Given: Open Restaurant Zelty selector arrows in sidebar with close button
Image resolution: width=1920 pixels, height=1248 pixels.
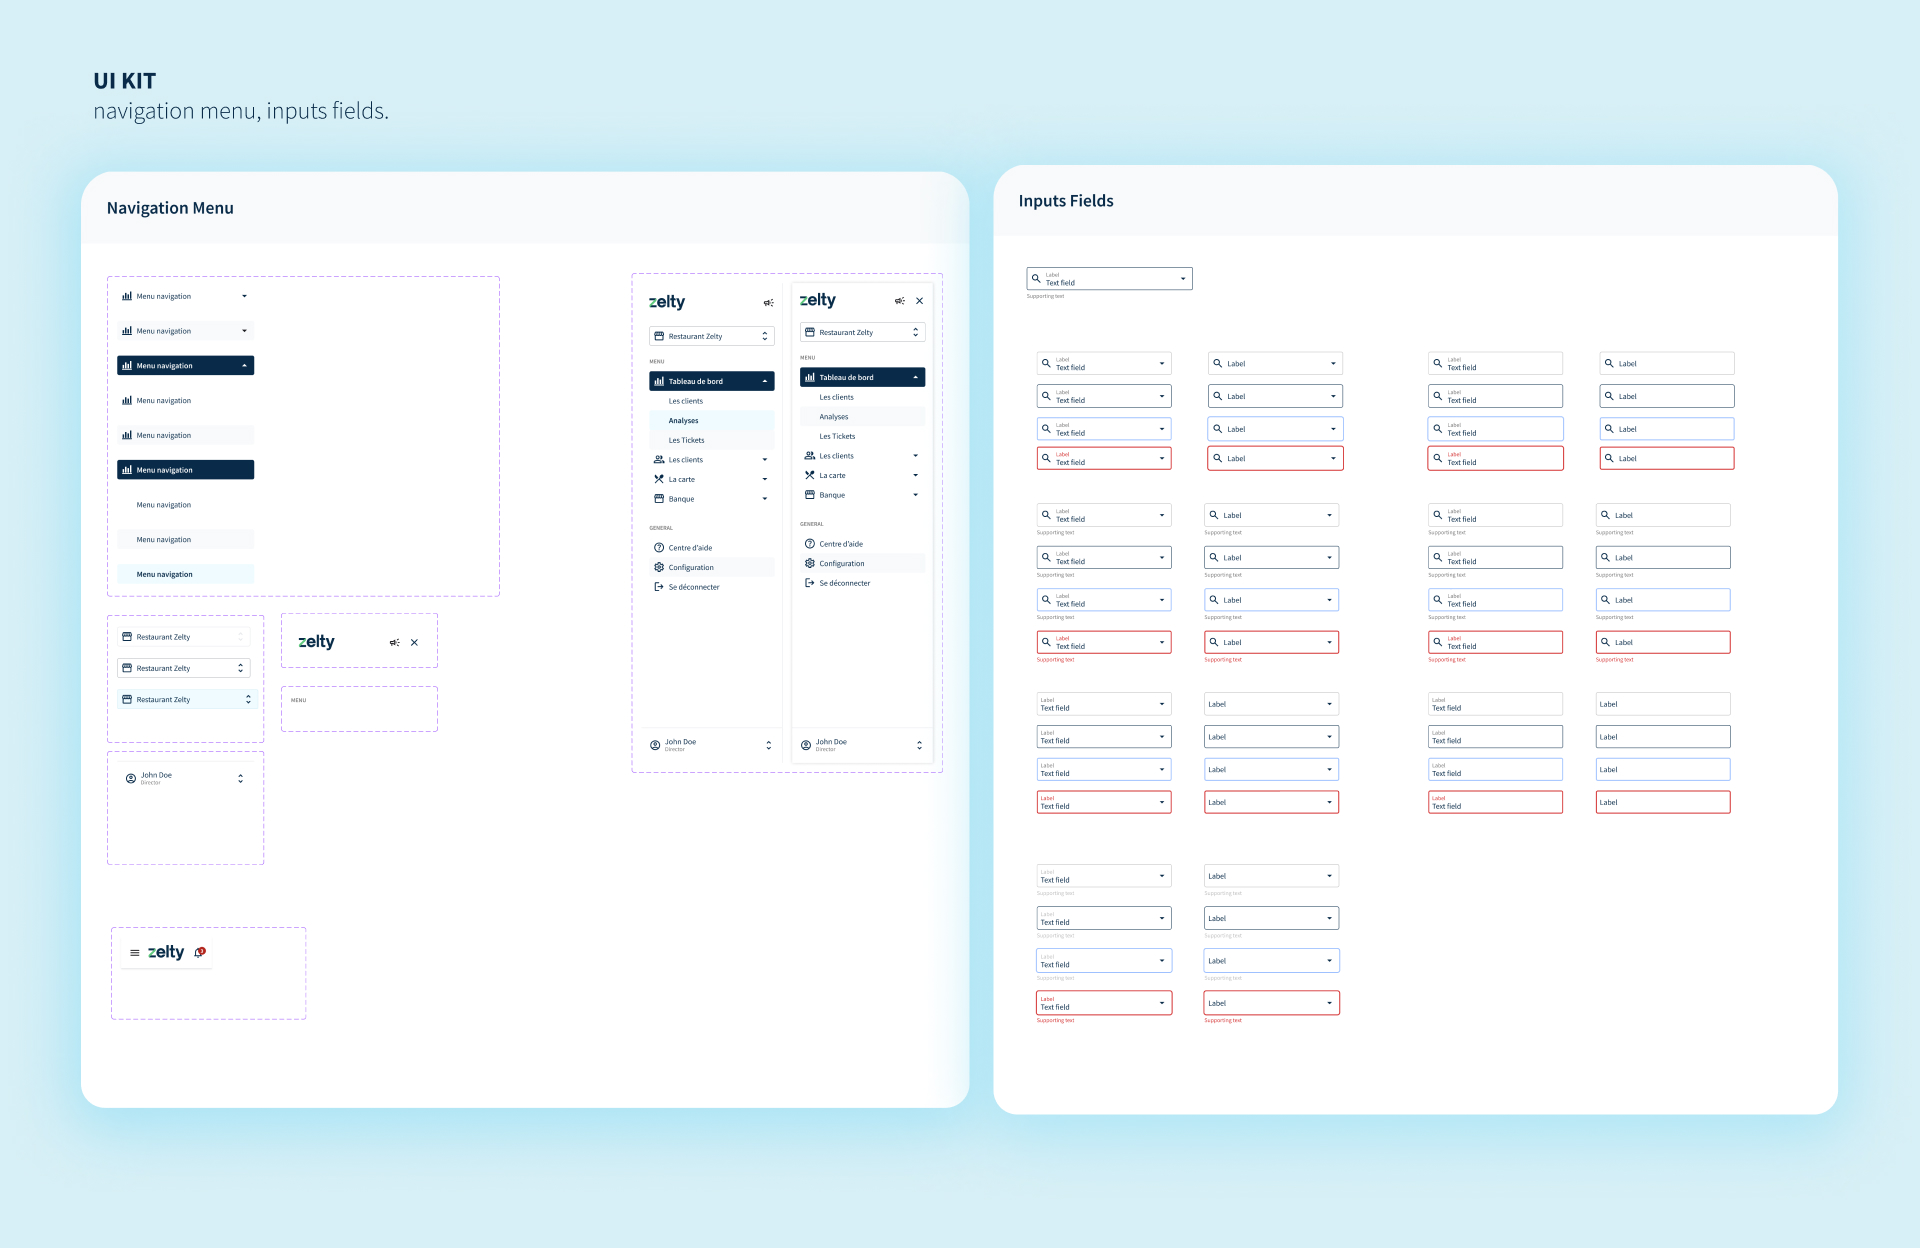Looking at the screenshot, I should point(915,332).
